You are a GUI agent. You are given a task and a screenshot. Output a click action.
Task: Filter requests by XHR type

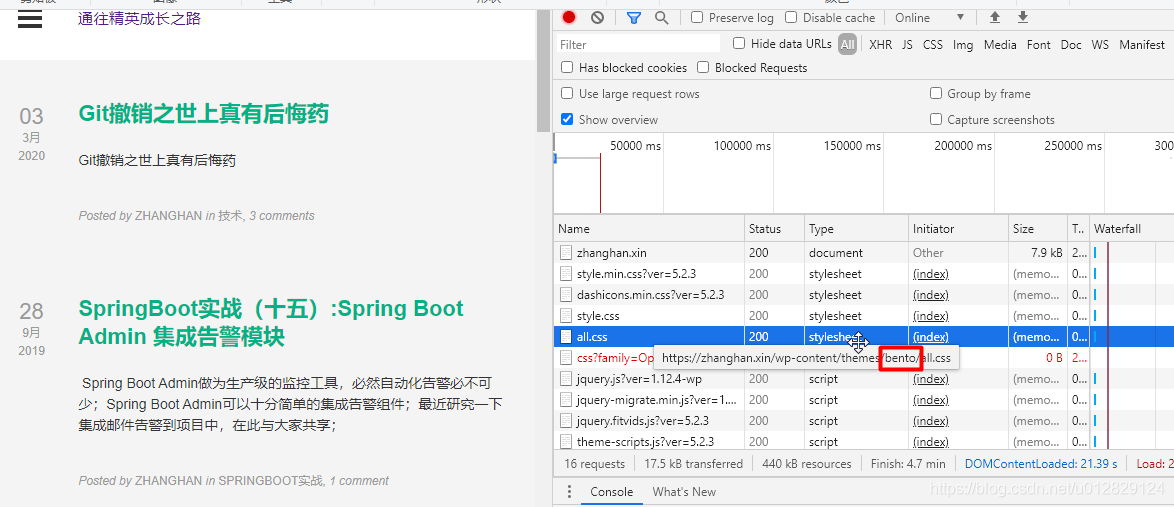tap(880, 44)
